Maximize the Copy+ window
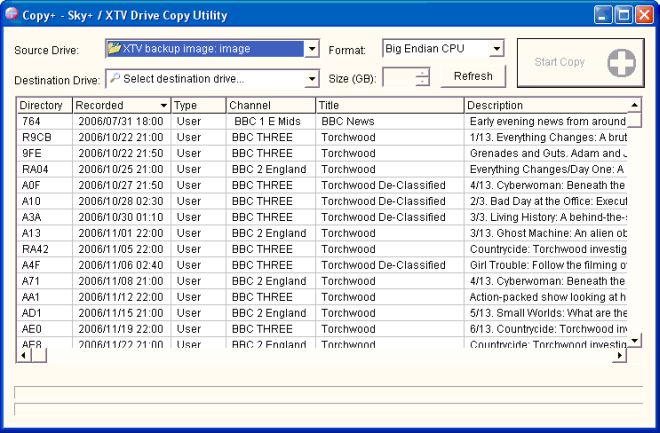 pyautogui.click(x=622, y=15)
